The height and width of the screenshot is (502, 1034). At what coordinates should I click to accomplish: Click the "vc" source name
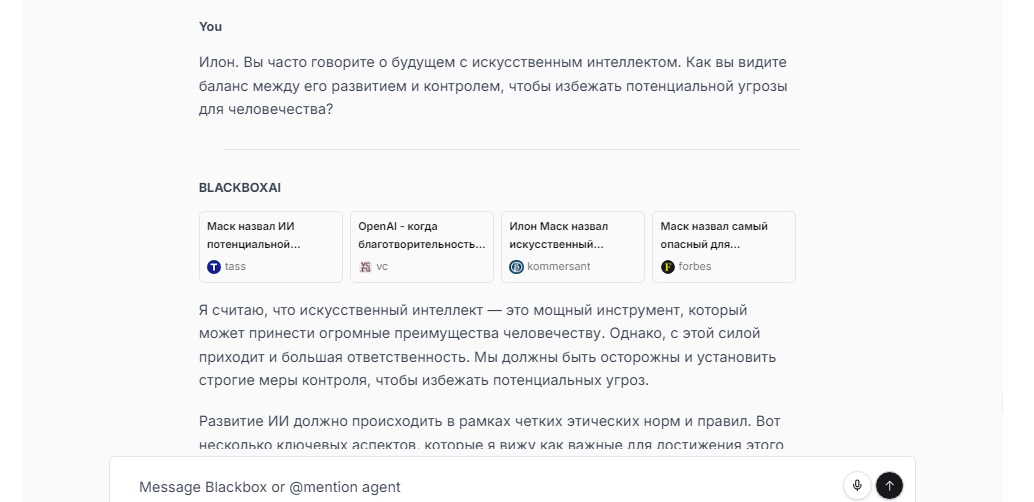point(382,267)
